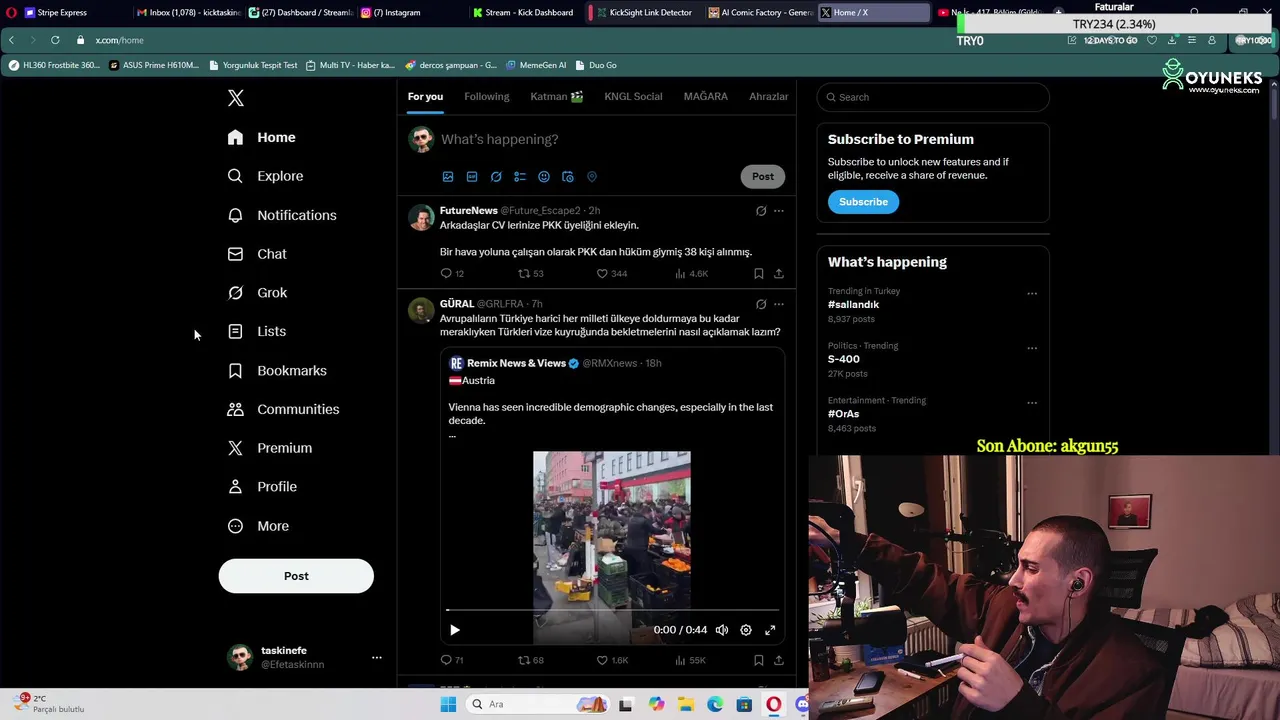Click Grok icon on GÜRAL post
The image size is (1280, 720).
tap(761, 304)
